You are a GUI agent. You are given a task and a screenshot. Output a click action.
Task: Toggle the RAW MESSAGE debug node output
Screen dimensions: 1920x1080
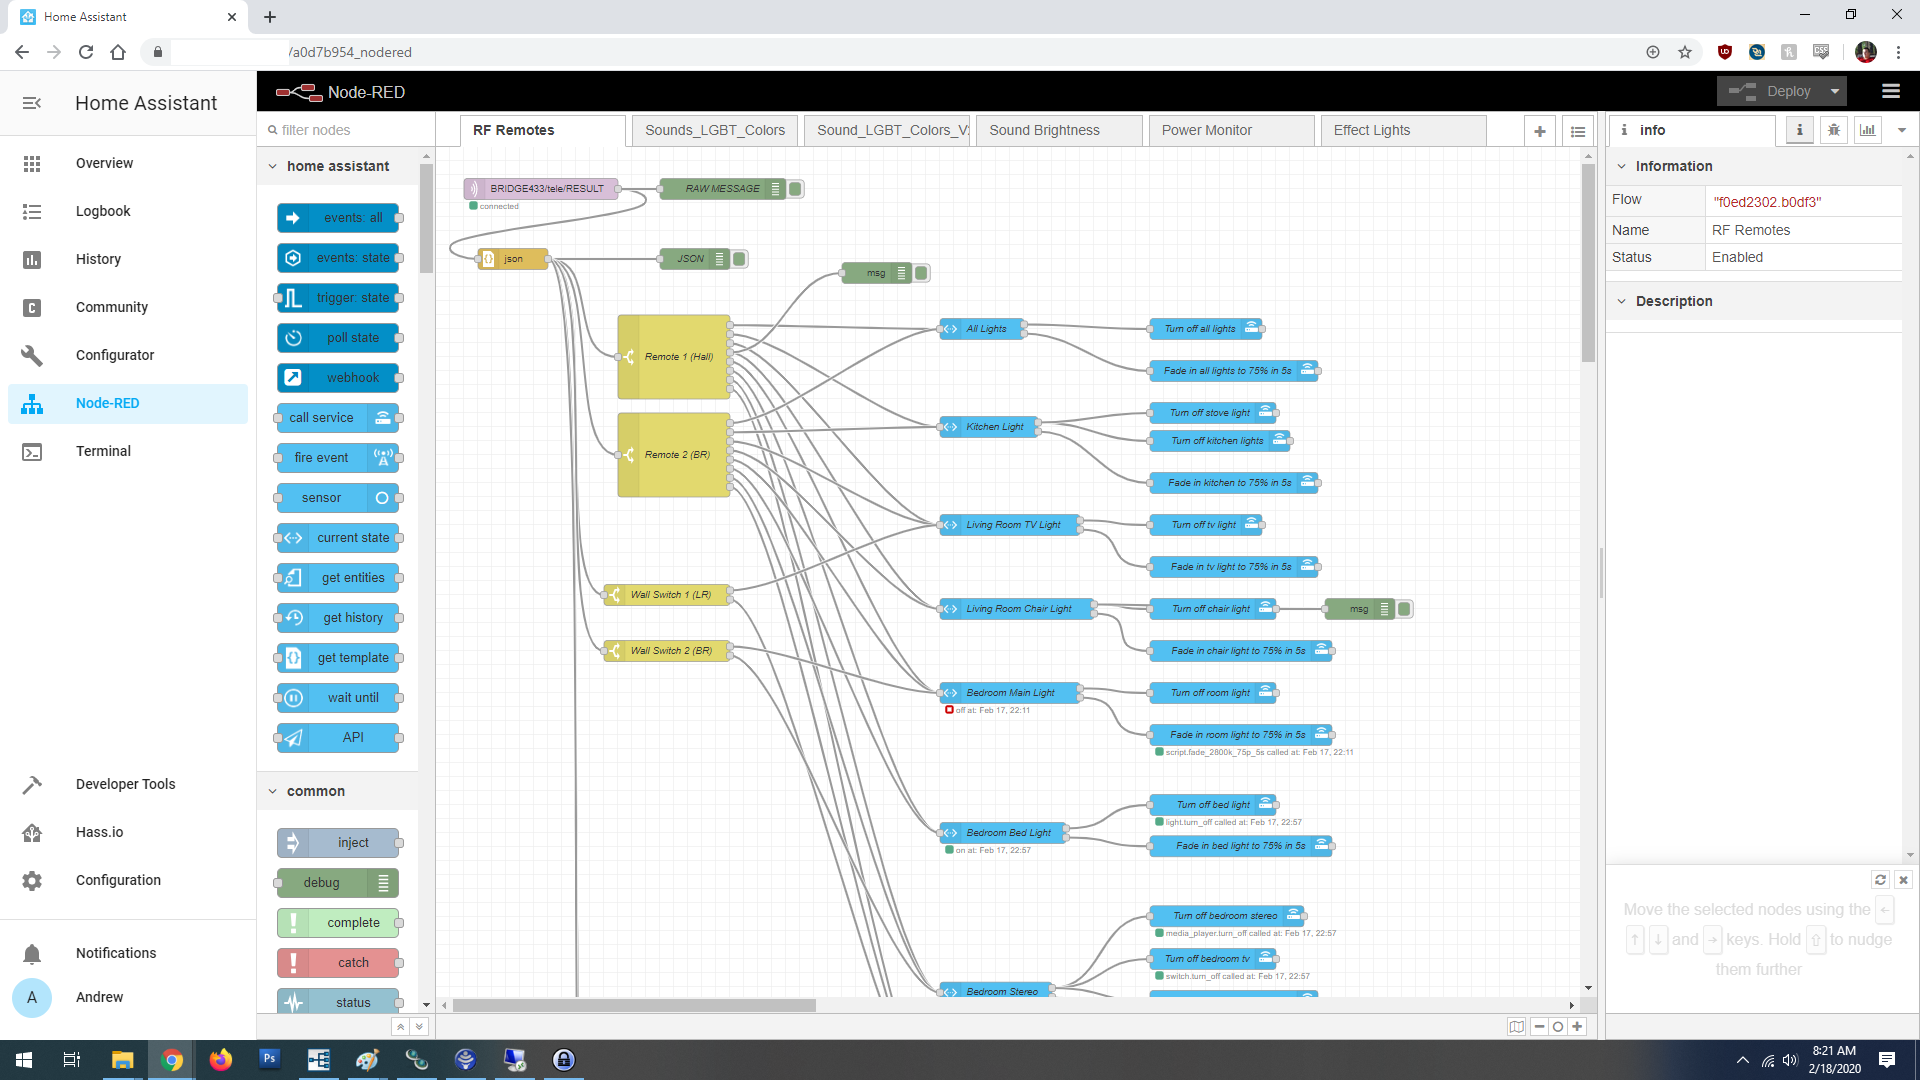click(796, 189)
